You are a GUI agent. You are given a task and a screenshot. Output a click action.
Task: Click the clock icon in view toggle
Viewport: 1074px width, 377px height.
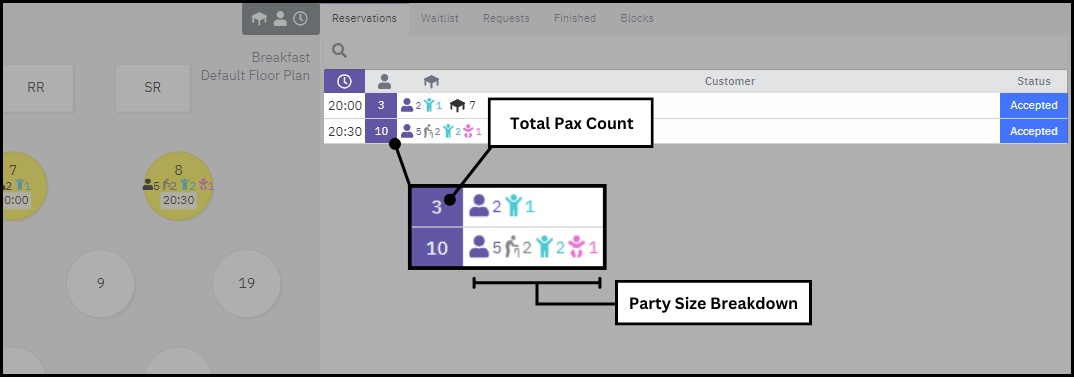(300, 19)
